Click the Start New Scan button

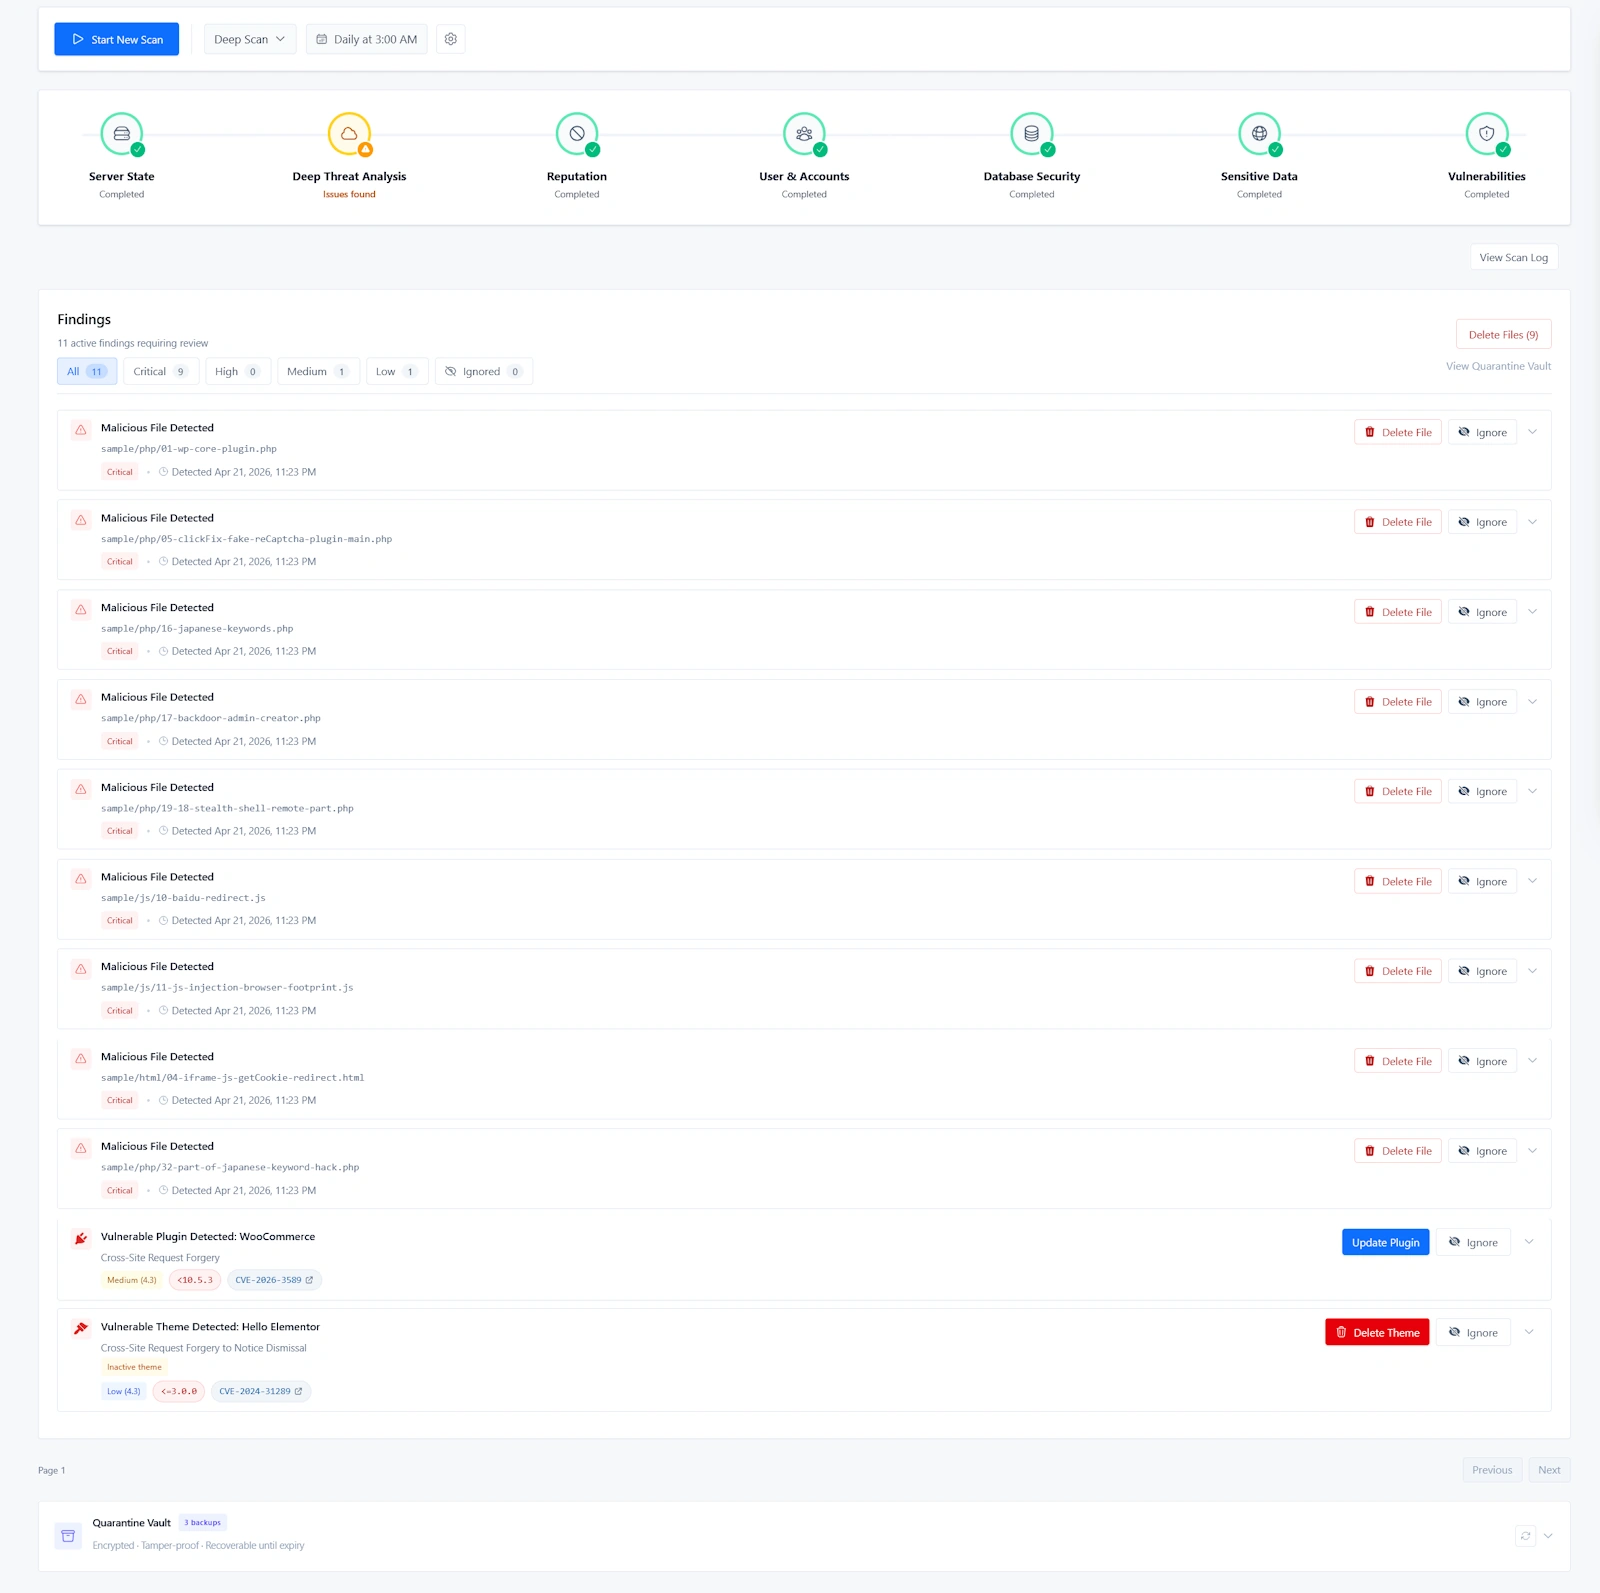(x=116, y=39)
